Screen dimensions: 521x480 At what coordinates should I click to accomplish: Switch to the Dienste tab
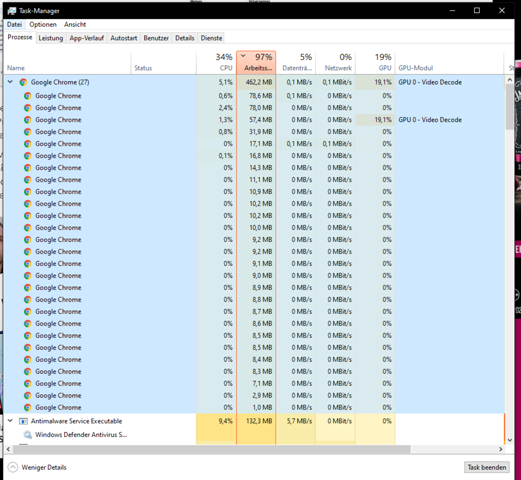click(211, 38)
